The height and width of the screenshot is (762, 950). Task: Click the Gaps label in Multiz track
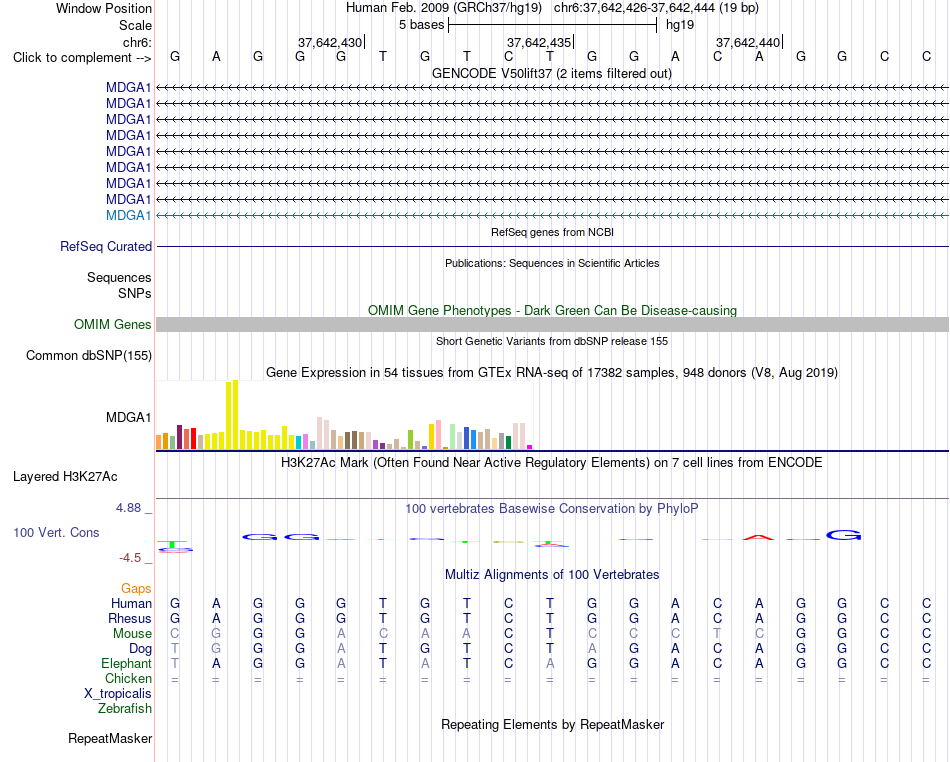point(136,588)
